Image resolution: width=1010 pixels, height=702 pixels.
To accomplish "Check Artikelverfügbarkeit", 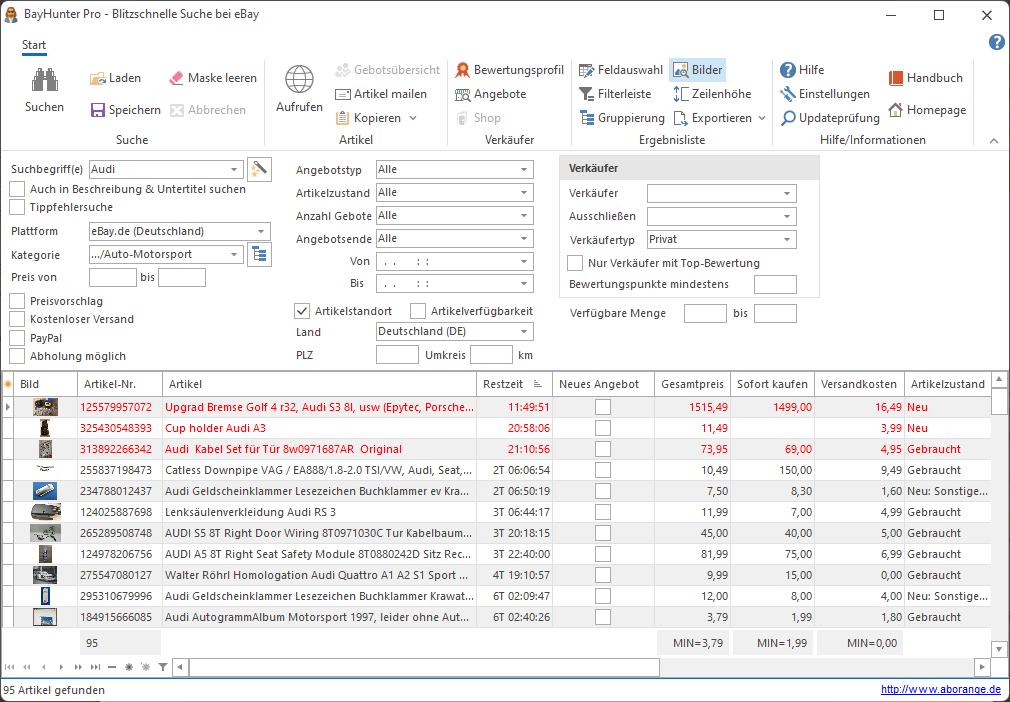I will (418, 311).
